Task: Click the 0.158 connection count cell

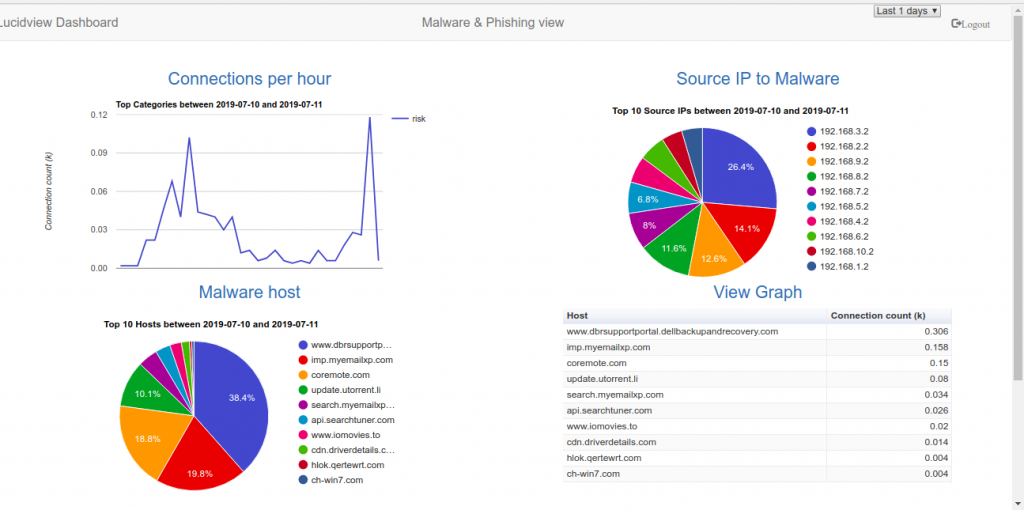Action: point(889,347)
